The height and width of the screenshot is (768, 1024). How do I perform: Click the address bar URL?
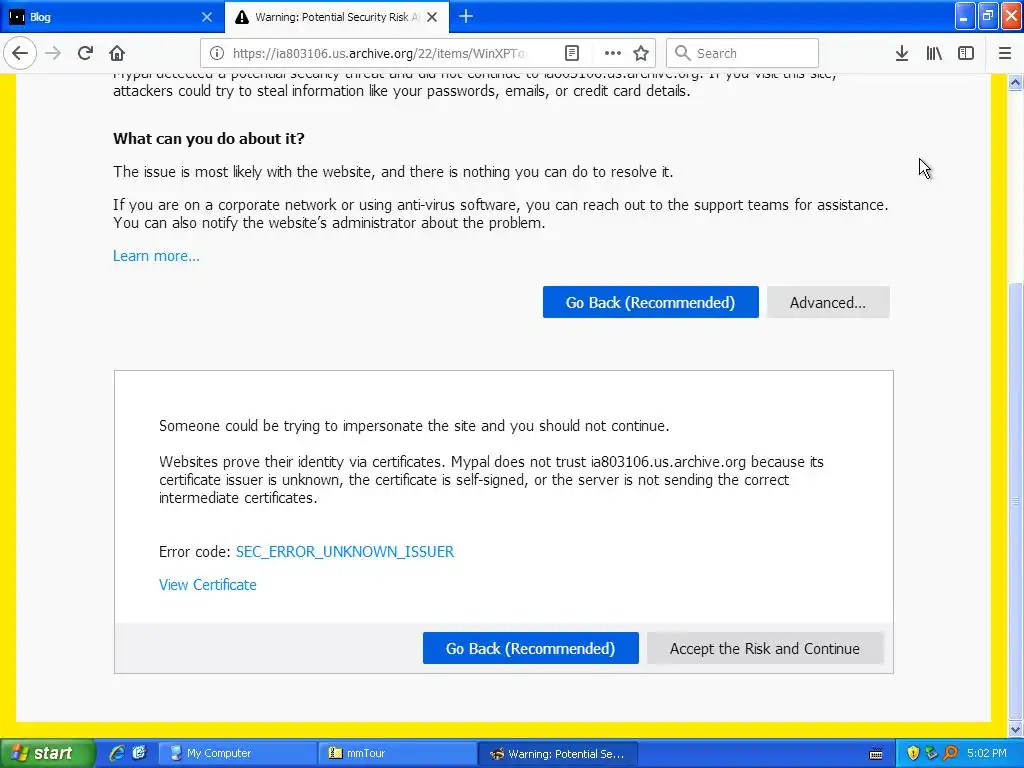point(379,53)
